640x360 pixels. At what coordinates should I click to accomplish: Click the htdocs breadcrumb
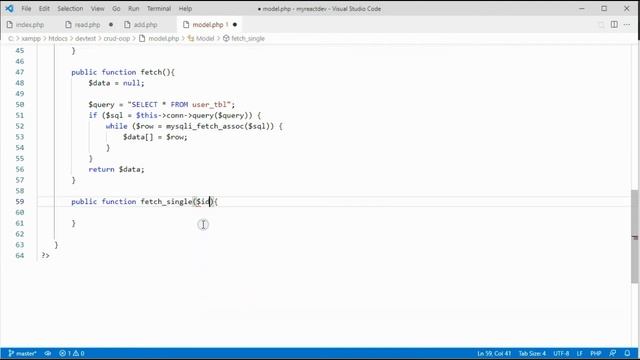click(58, 38)
